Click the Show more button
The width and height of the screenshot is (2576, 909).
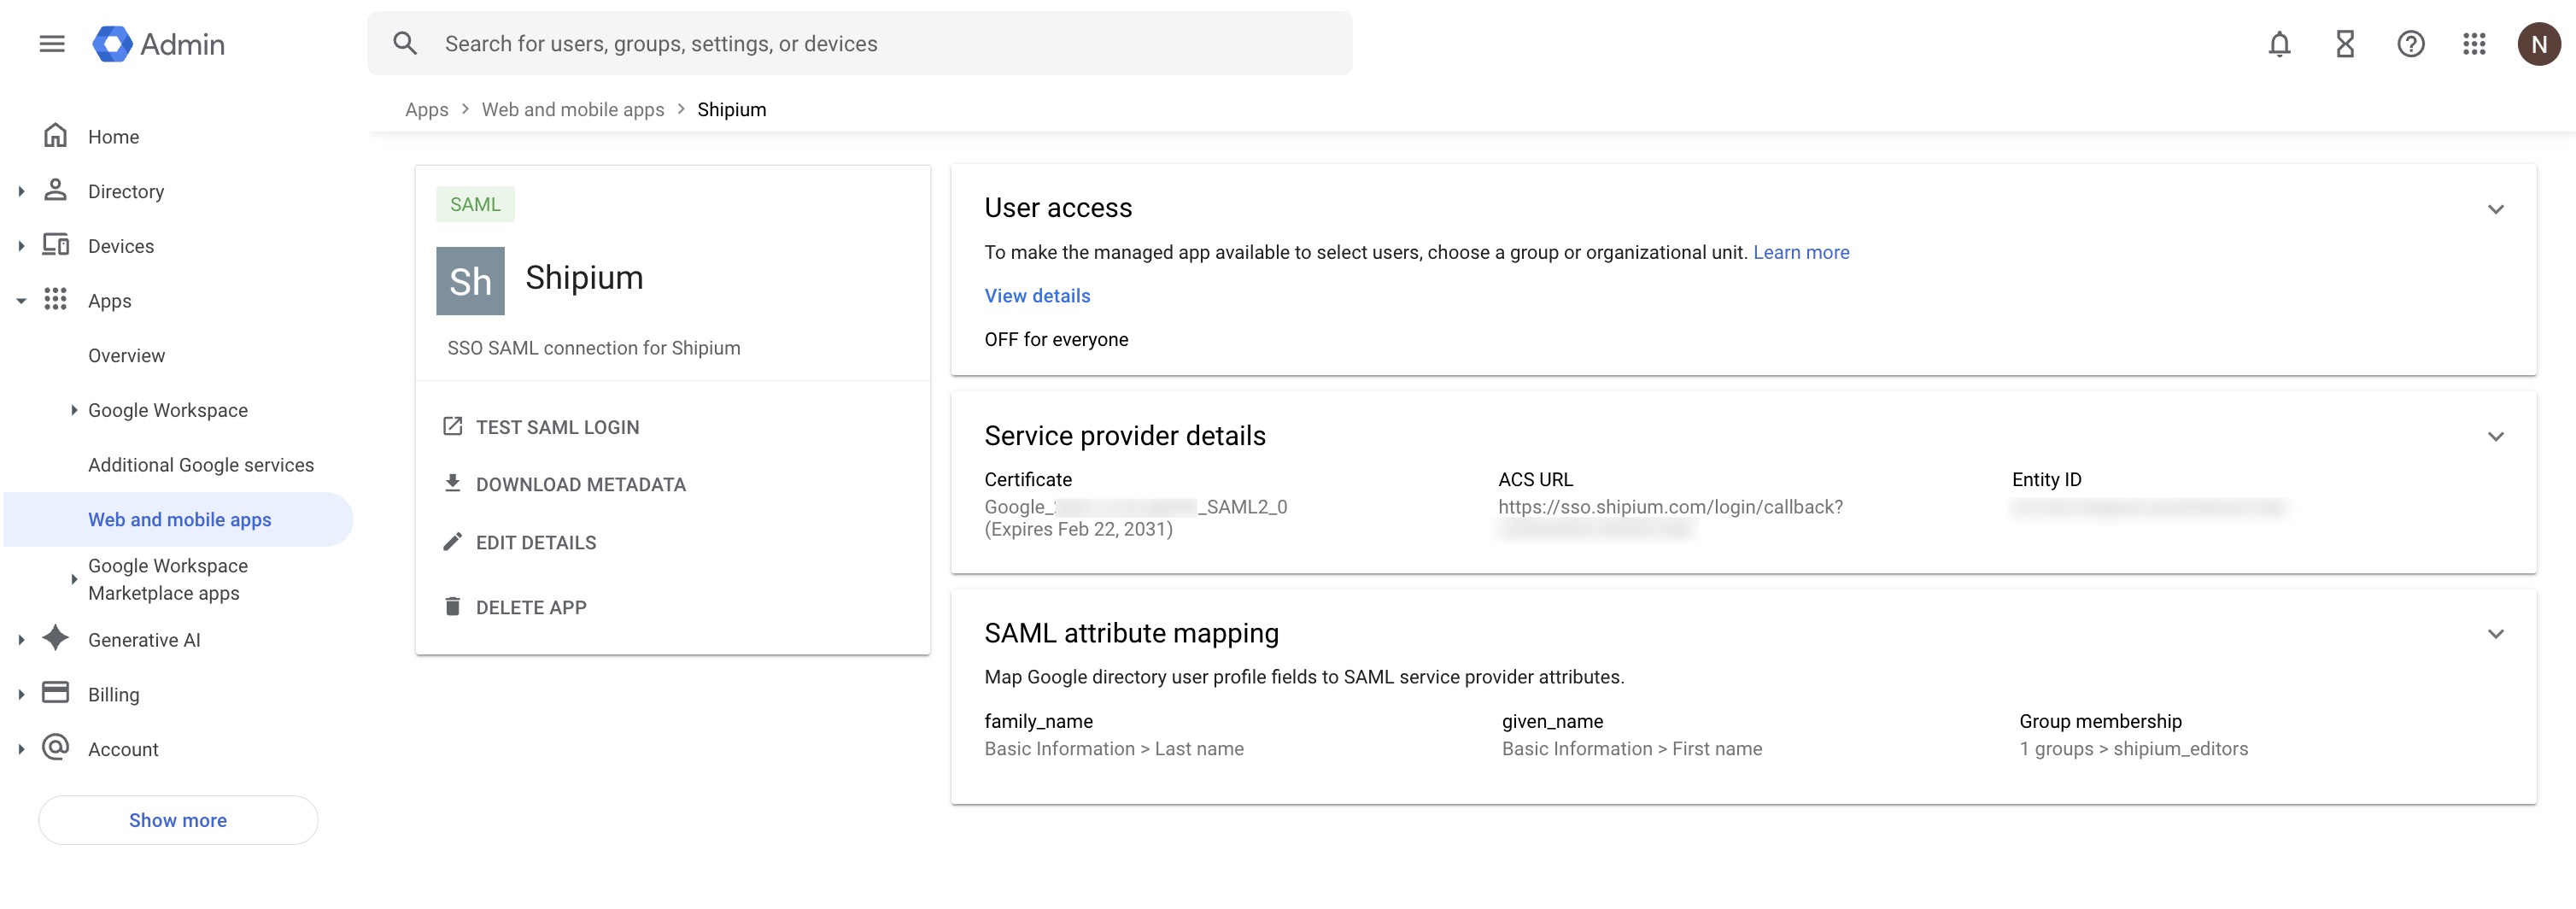178,820
